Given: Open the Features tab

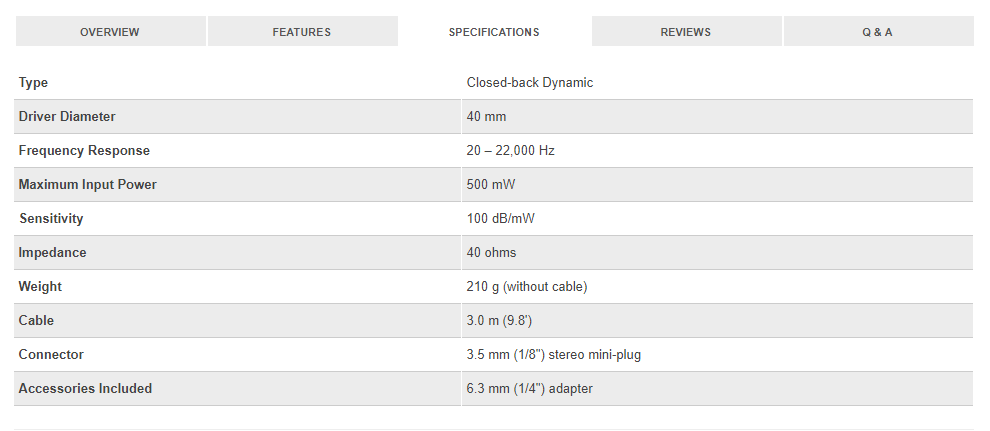Looking at the screenshot, I should point(302,32).
